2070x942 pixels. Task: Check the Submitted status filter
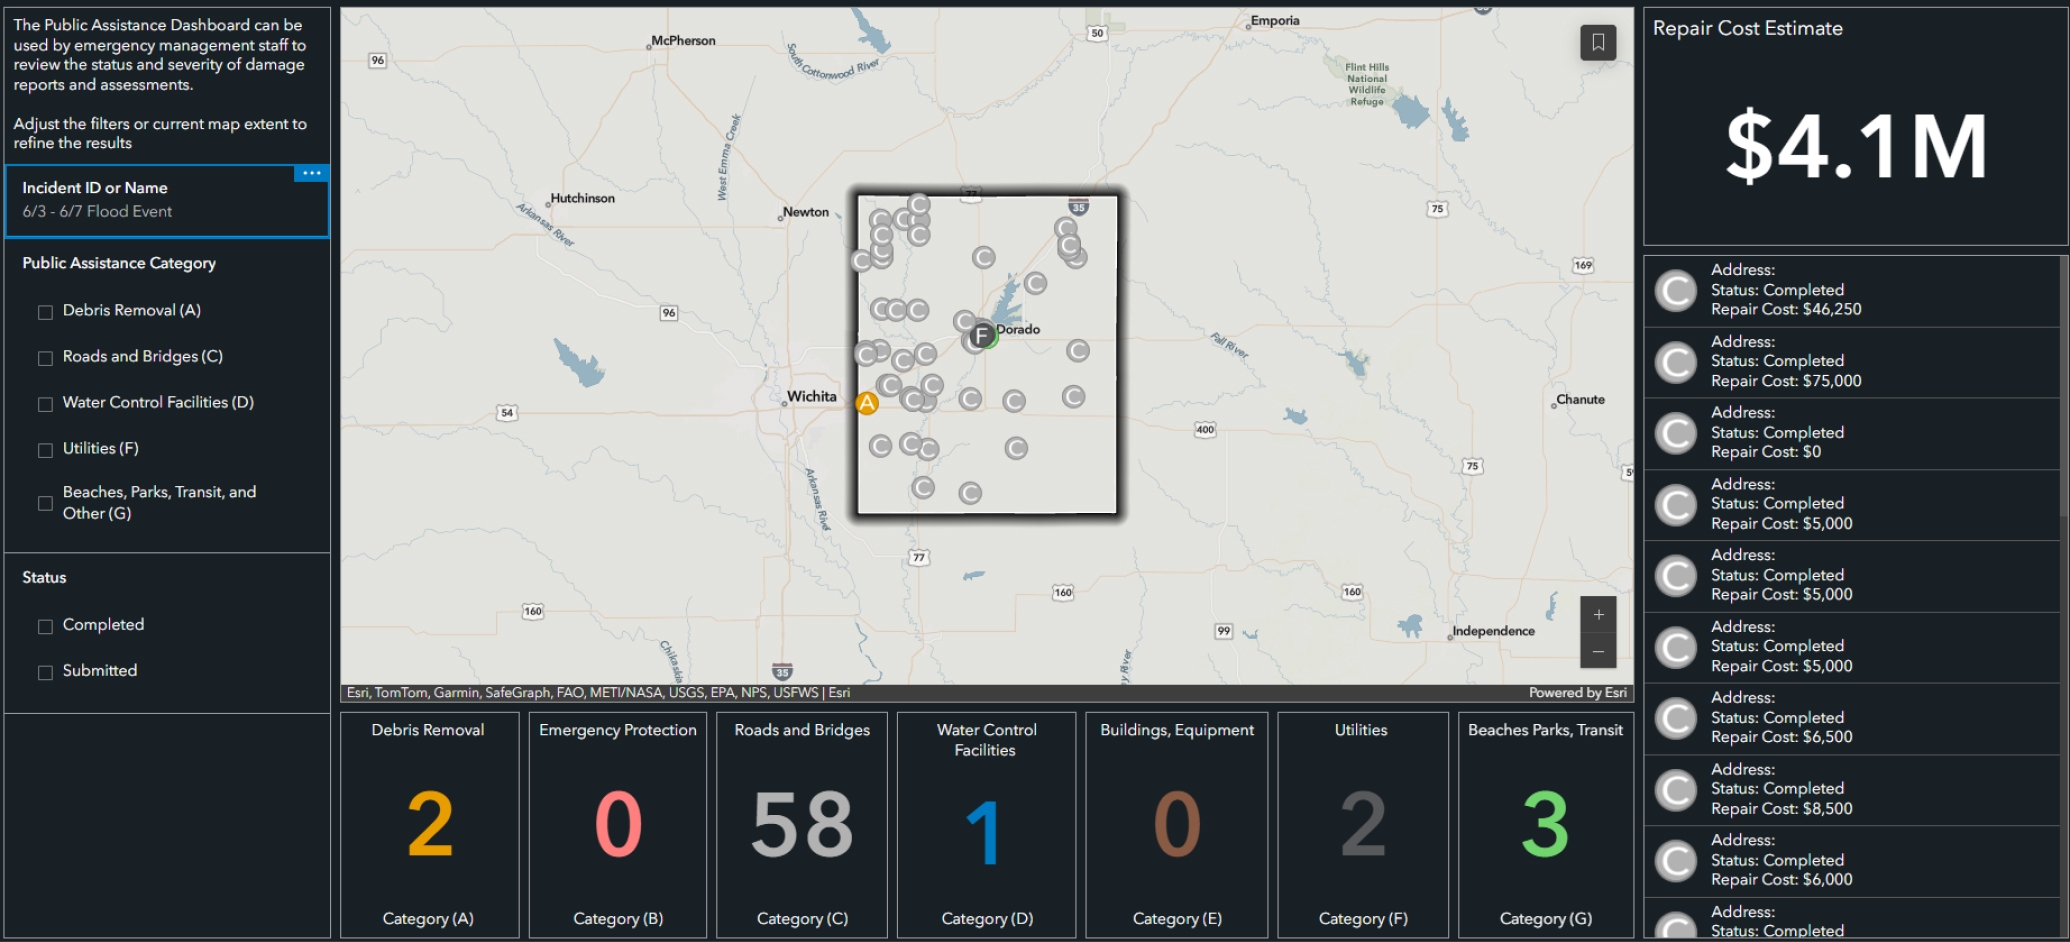click(x=45, y=671)
